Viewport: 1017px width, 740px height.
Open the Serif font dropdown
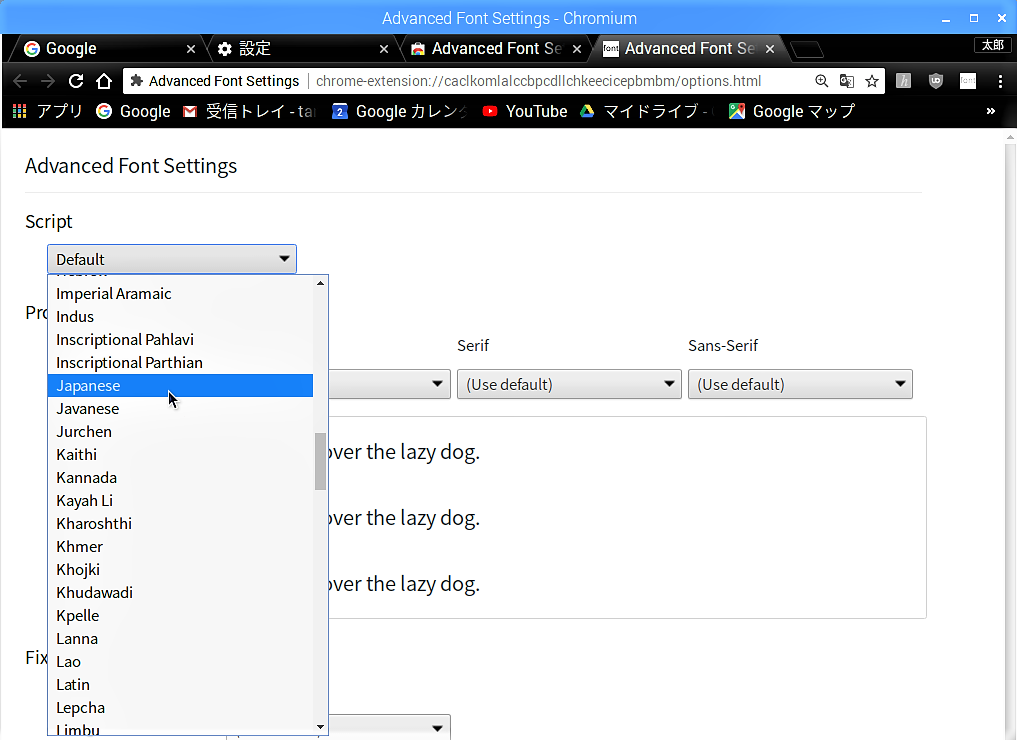[569, 384]
